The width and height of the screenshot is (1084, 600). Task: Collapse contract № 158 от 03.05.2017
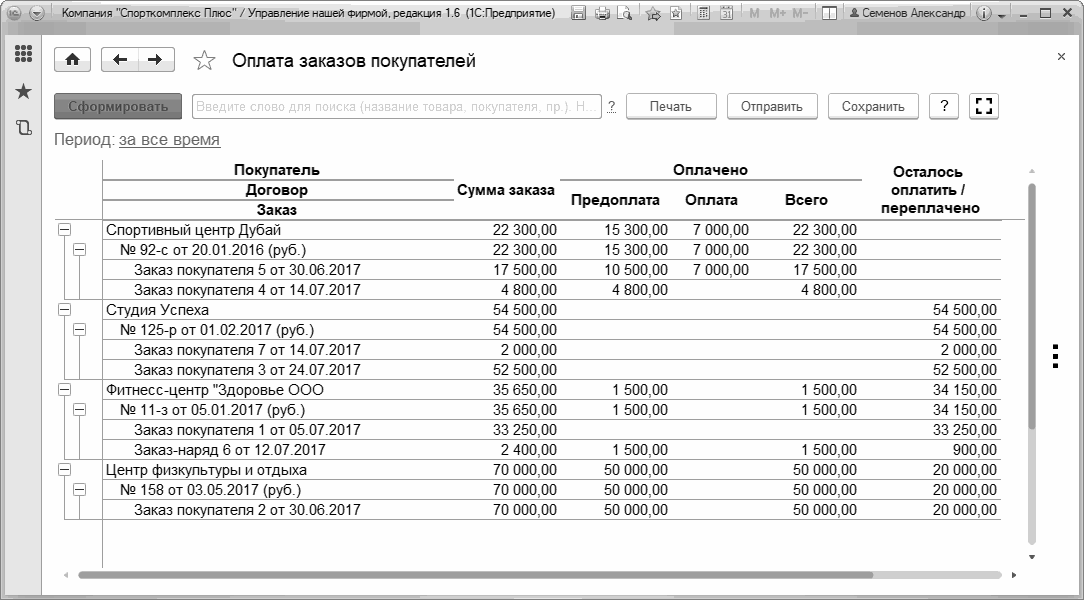pos(80,489)
